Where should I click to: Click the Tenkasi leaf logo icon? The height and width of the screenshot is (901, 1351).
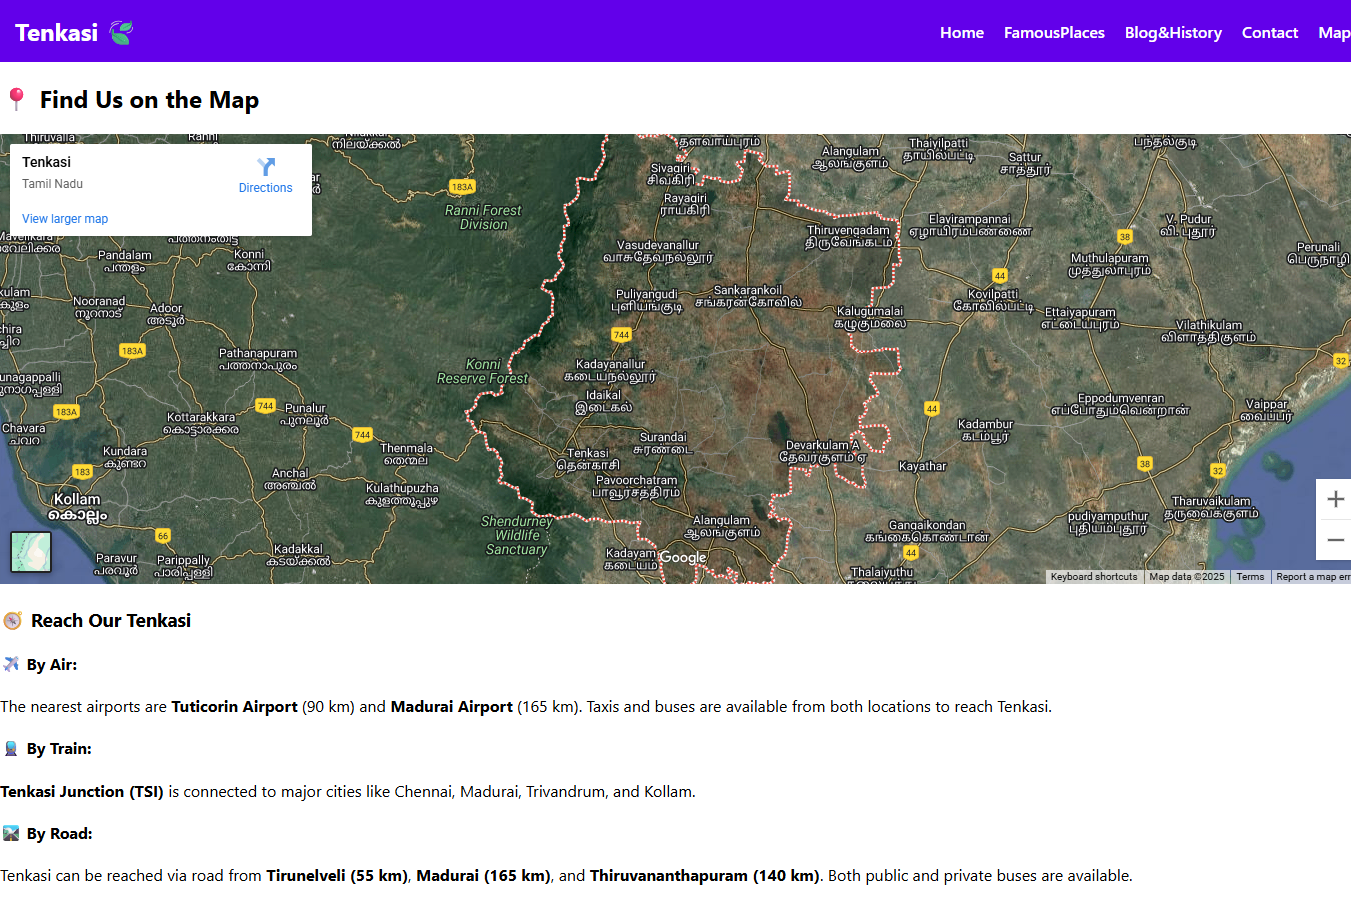click(121, 33)
